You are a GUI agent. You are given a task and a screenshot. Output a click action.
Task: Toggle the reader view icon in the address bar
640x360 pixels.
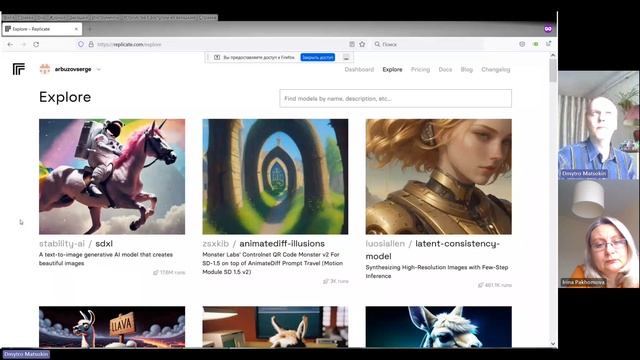(x=352, y=44)
